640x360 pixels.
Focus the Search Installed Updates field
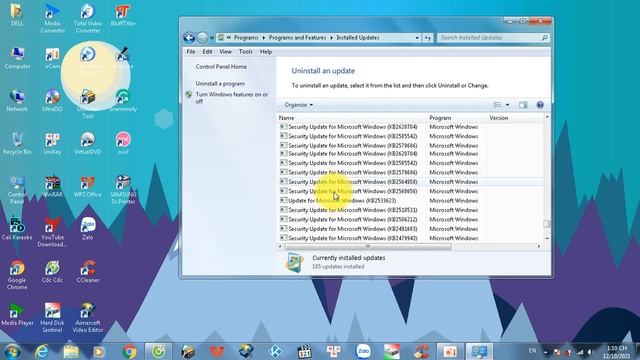click(x=490, y=38)
